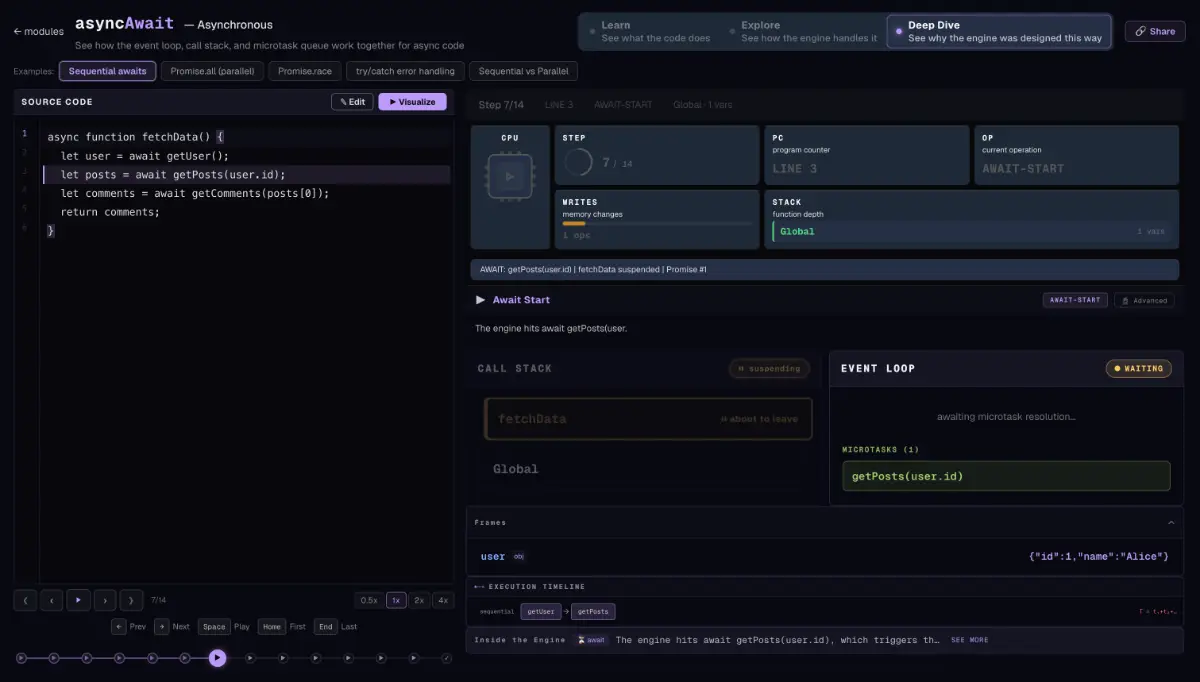Click the Execution Timeline header icon
The image size is (1200, 682).
coord(479,586)
